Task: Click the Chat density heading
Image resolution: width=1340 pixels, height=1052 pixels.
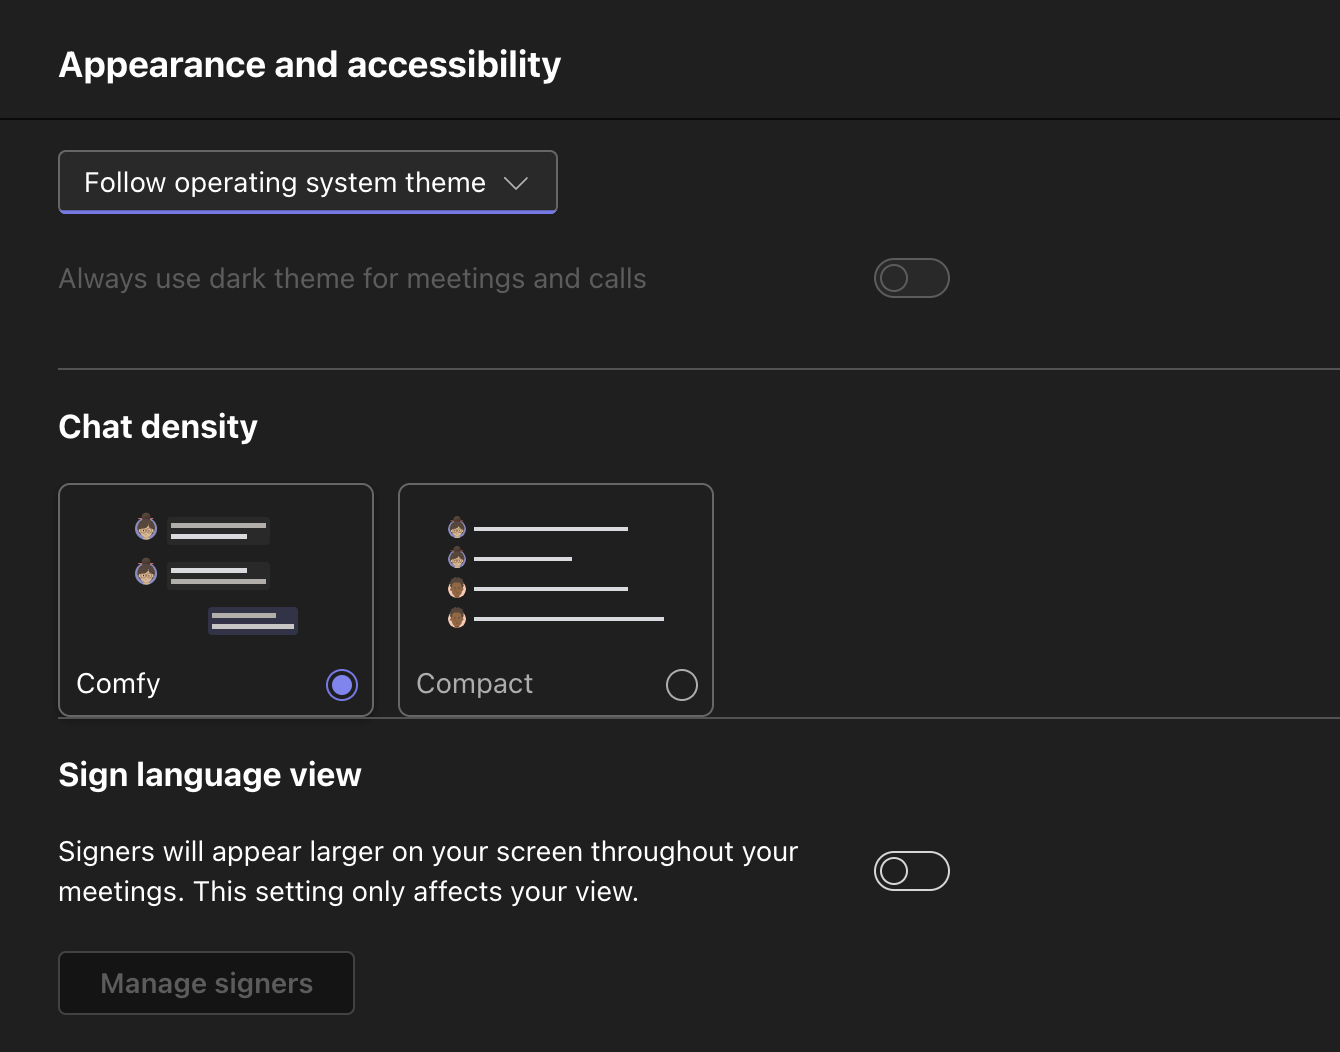Action: [x=158, y=427]
